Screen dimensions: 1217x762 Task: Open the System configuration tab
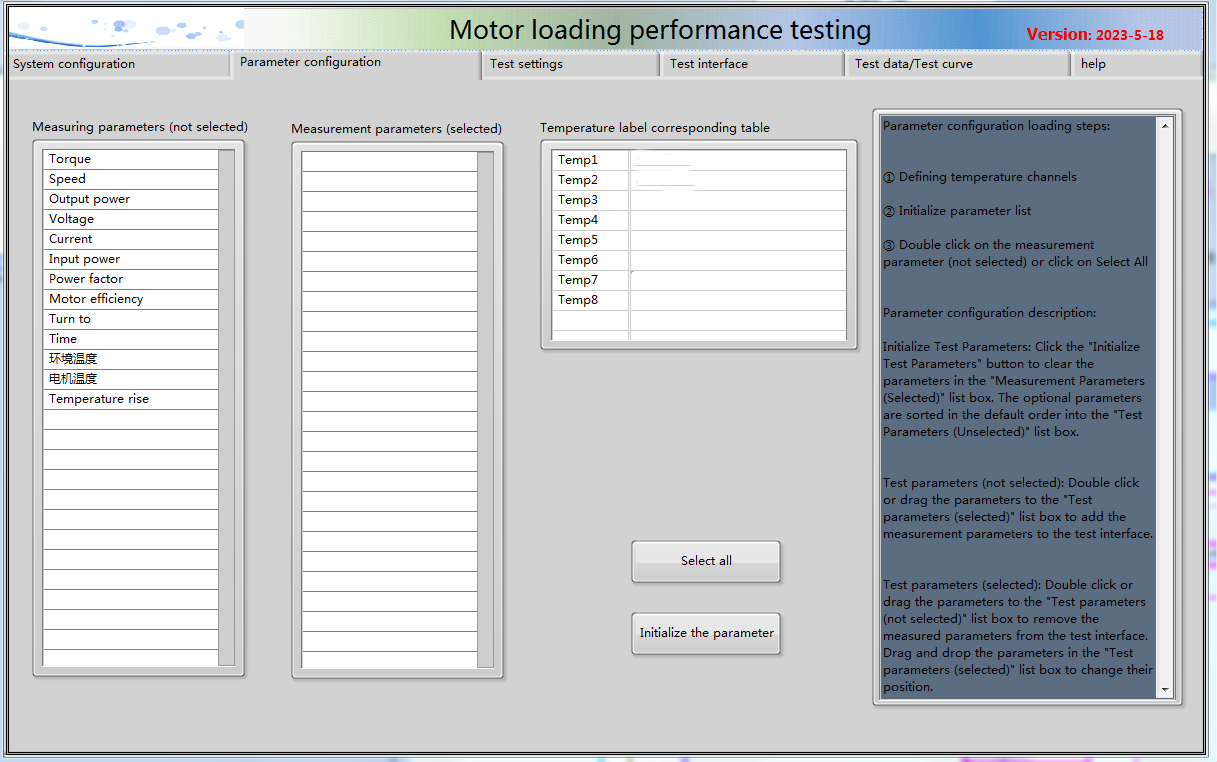[x=74, y=64]
